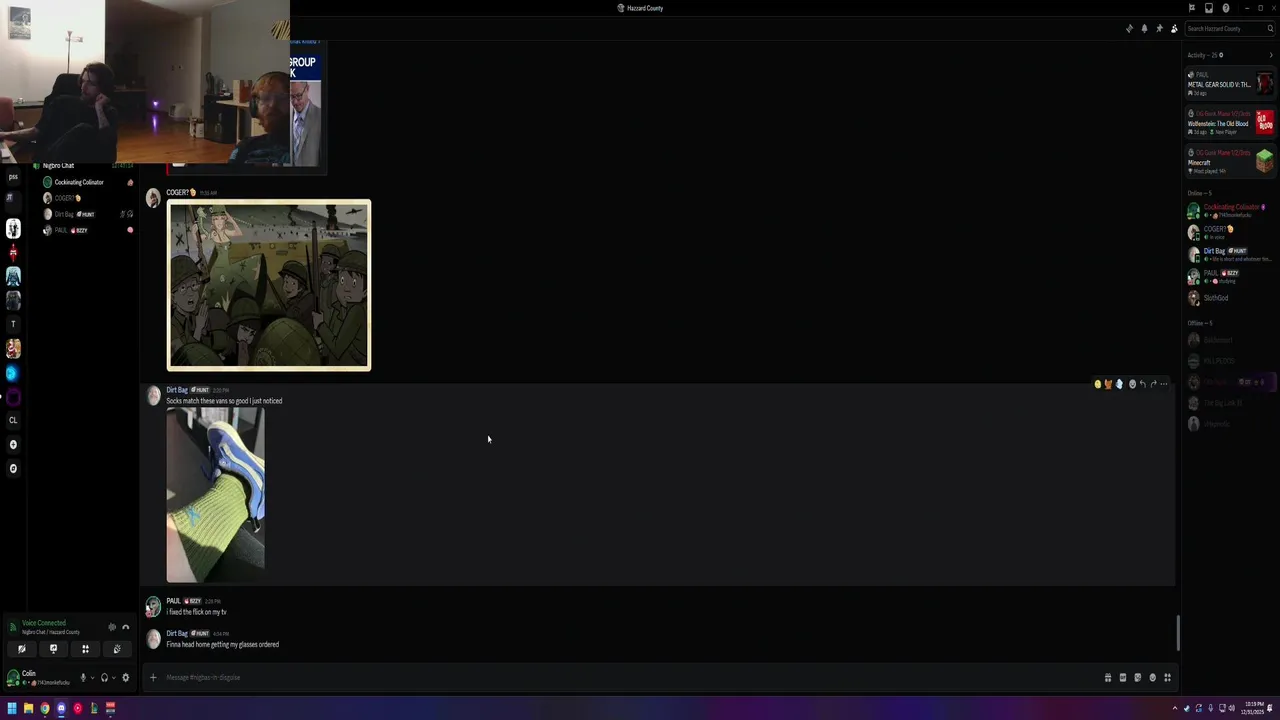Open the apps launcher icon in message bar
This screenshot has width=1280, height=720.
point(1167,678)
